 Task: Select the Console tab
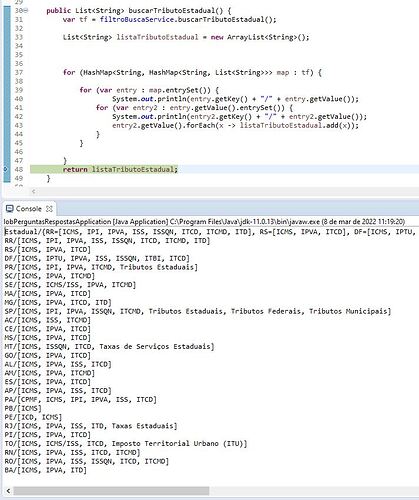[x=29, y=209]
